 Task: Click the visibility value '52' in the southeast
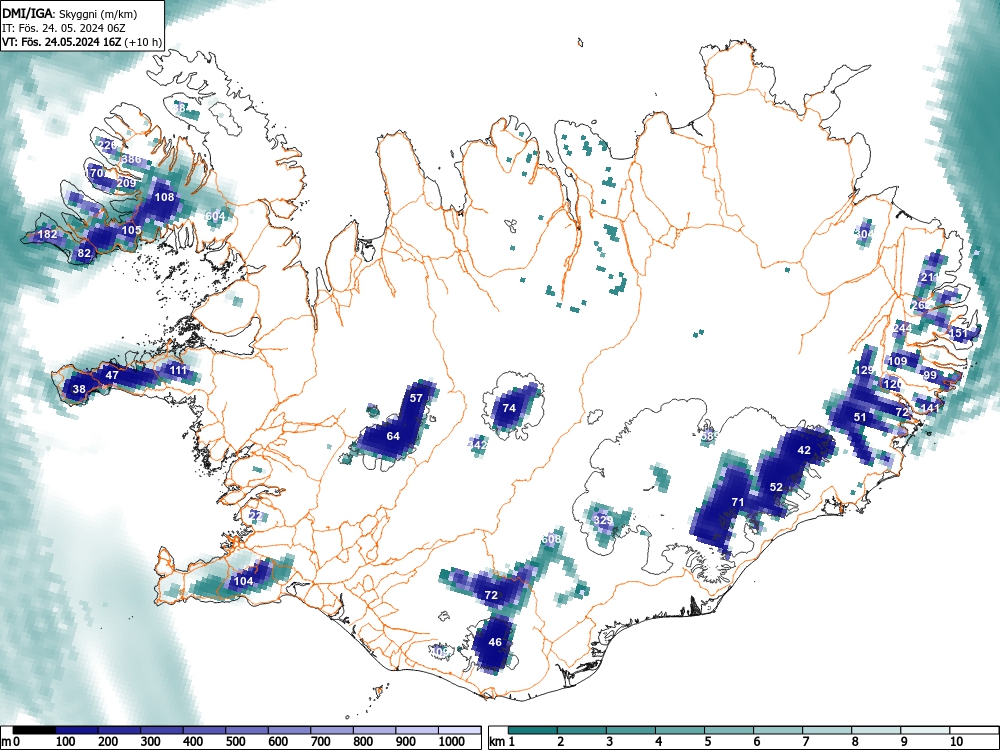(776, 487)
